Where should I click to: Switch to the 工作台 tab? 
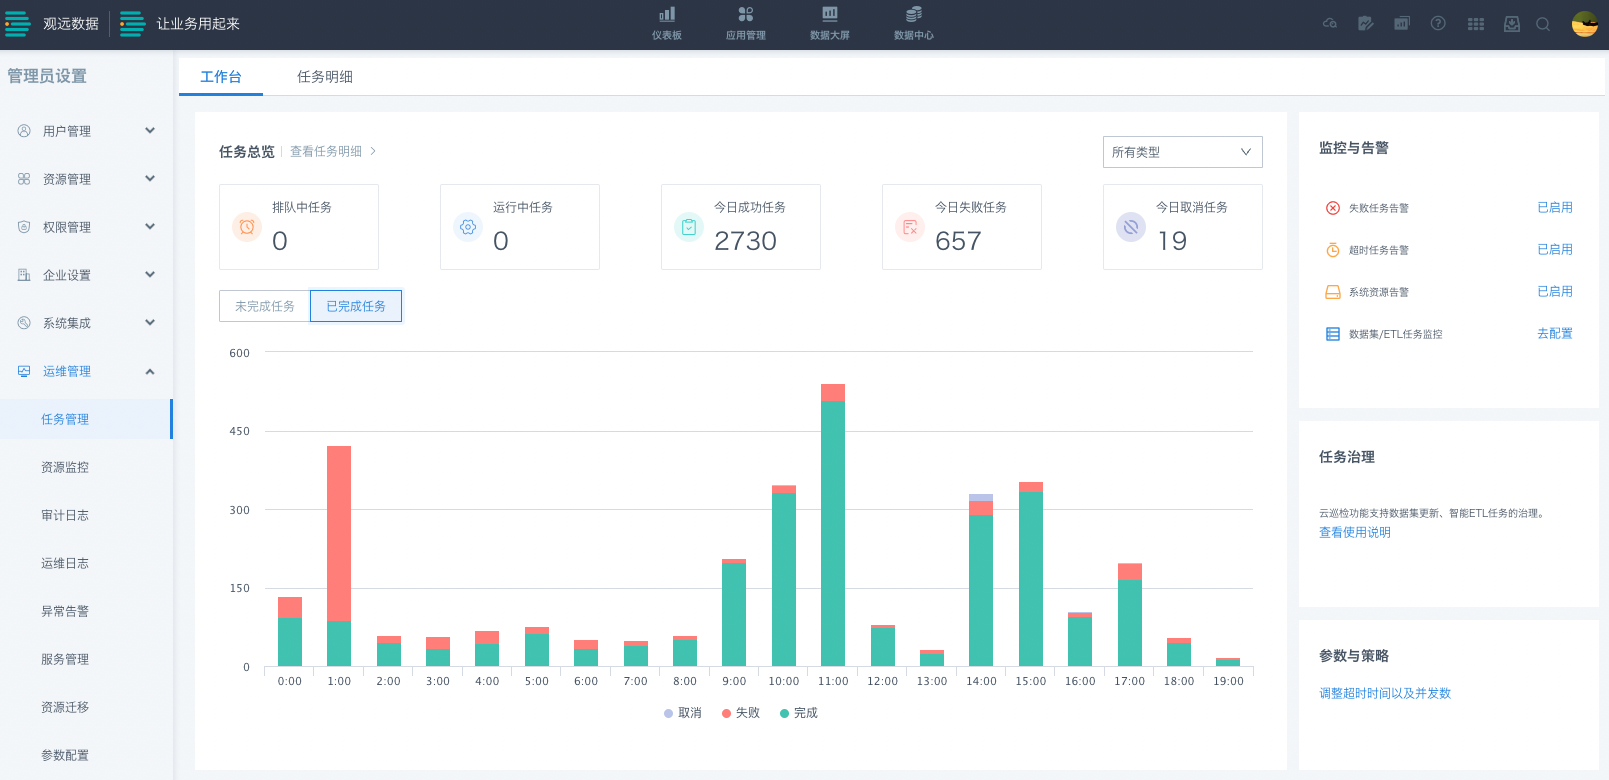pos(221,77)
